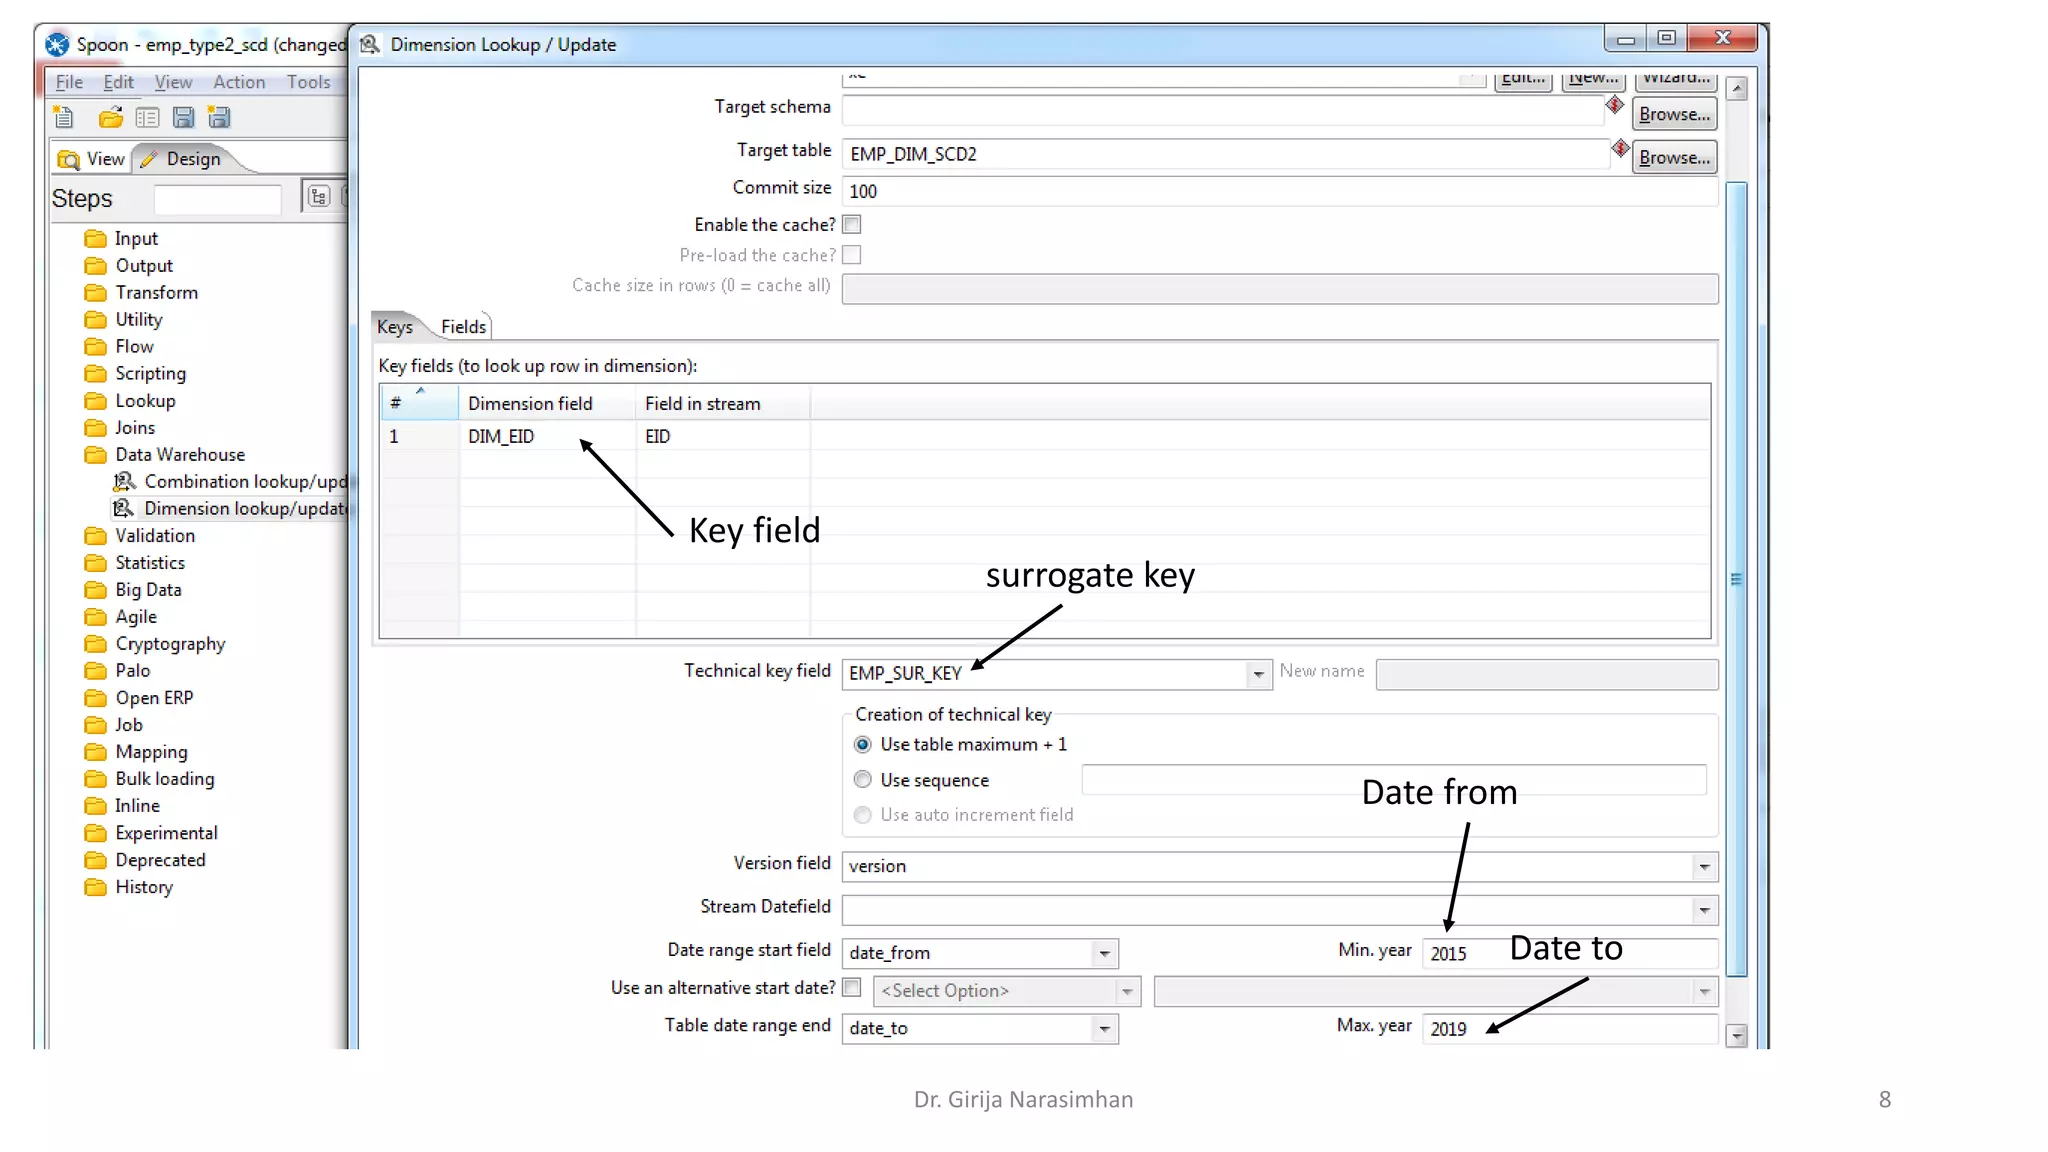Click expand-all tree icon beside Steps search
Screen dimensions: 2048x1152
[x=318, y=197]
